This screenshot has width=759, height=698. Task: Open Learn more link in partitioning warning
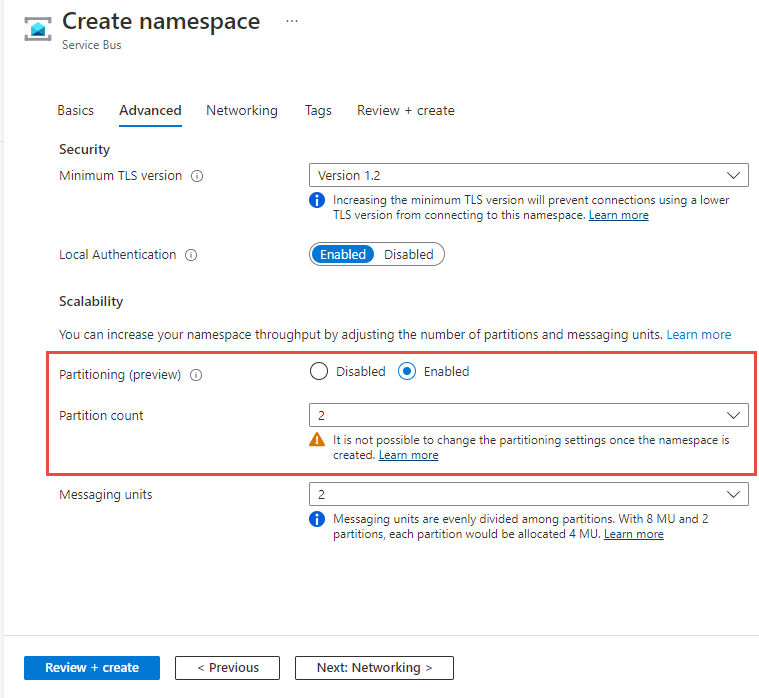pos(408,455)
